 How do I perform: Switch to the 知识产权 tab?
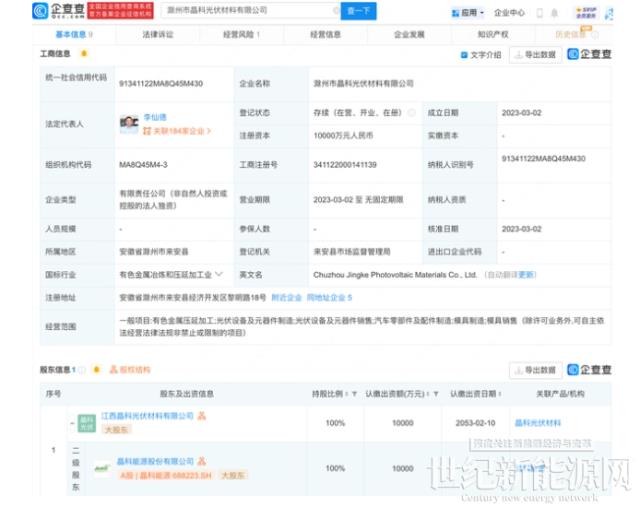(493, 34)
